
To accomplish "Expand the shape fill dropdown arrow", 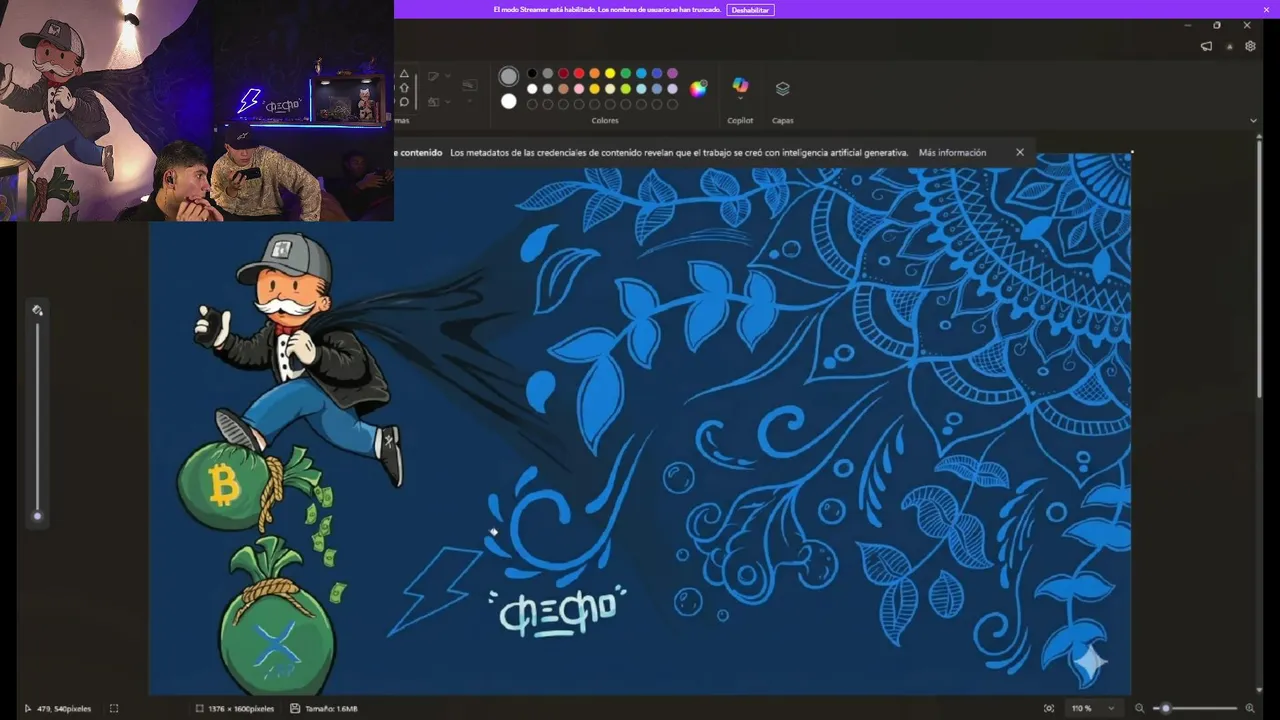I will pyautogui.click(x=446, y=101).
